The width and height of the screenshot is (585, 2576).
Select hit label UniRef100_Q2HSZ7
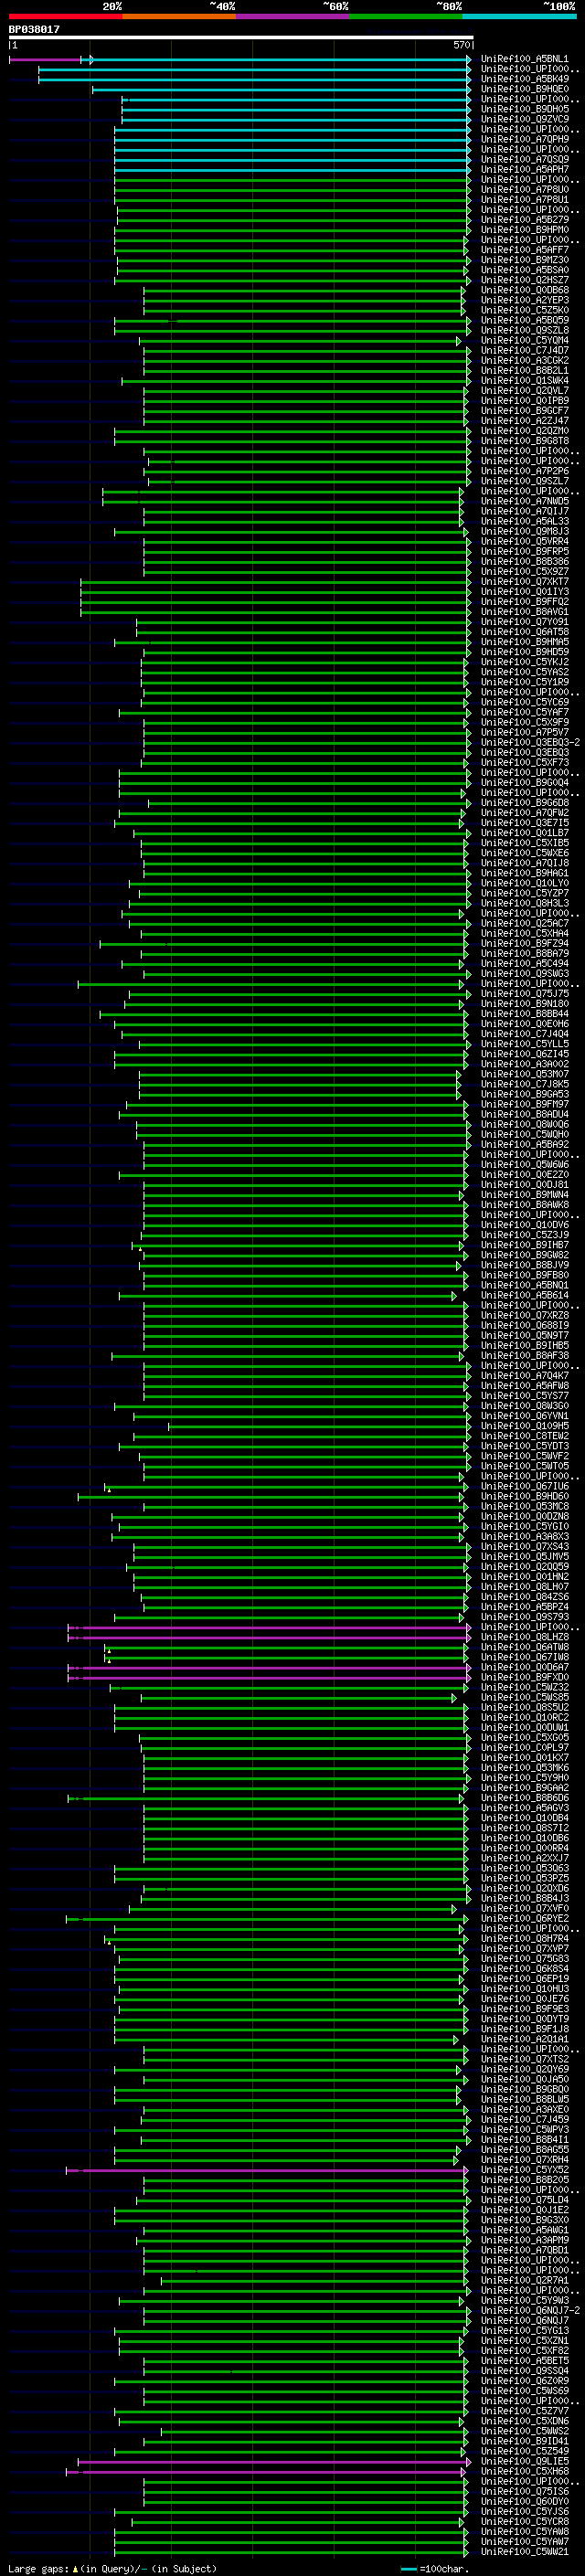click(524, 281)
